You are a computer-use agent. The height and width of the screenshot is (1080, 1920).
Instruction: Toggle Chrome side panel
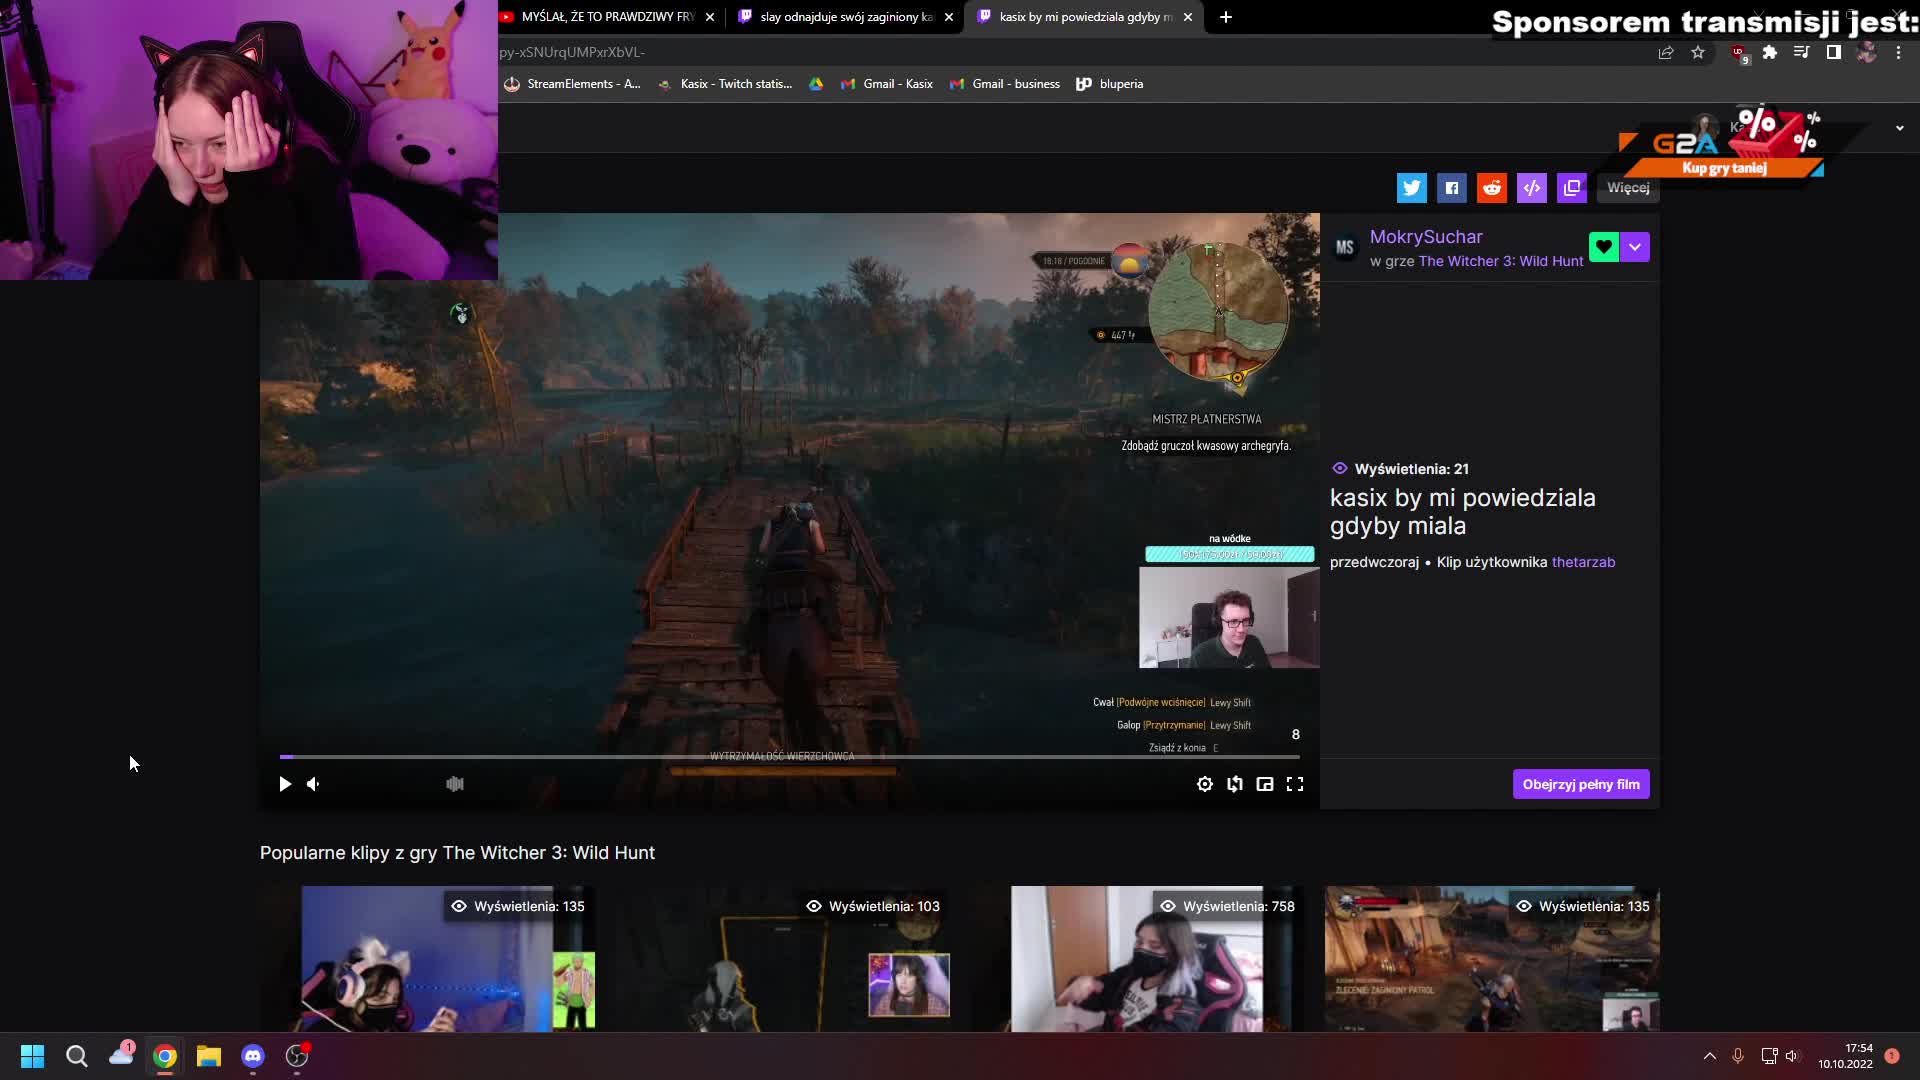pyautogui.click(x=1834, y=52)
